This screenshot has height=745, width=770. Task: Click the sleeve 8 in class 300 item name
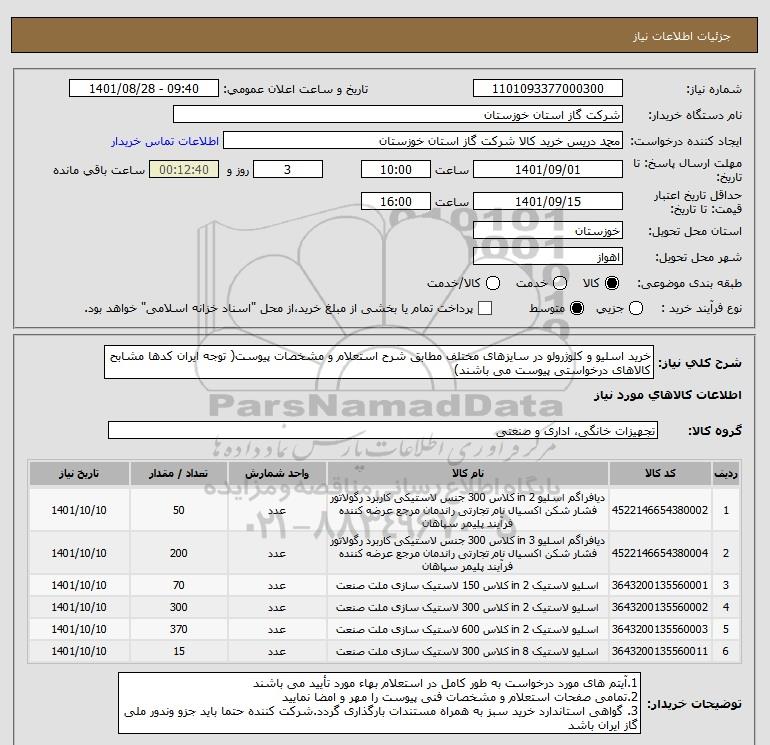(x=467, y=652)
